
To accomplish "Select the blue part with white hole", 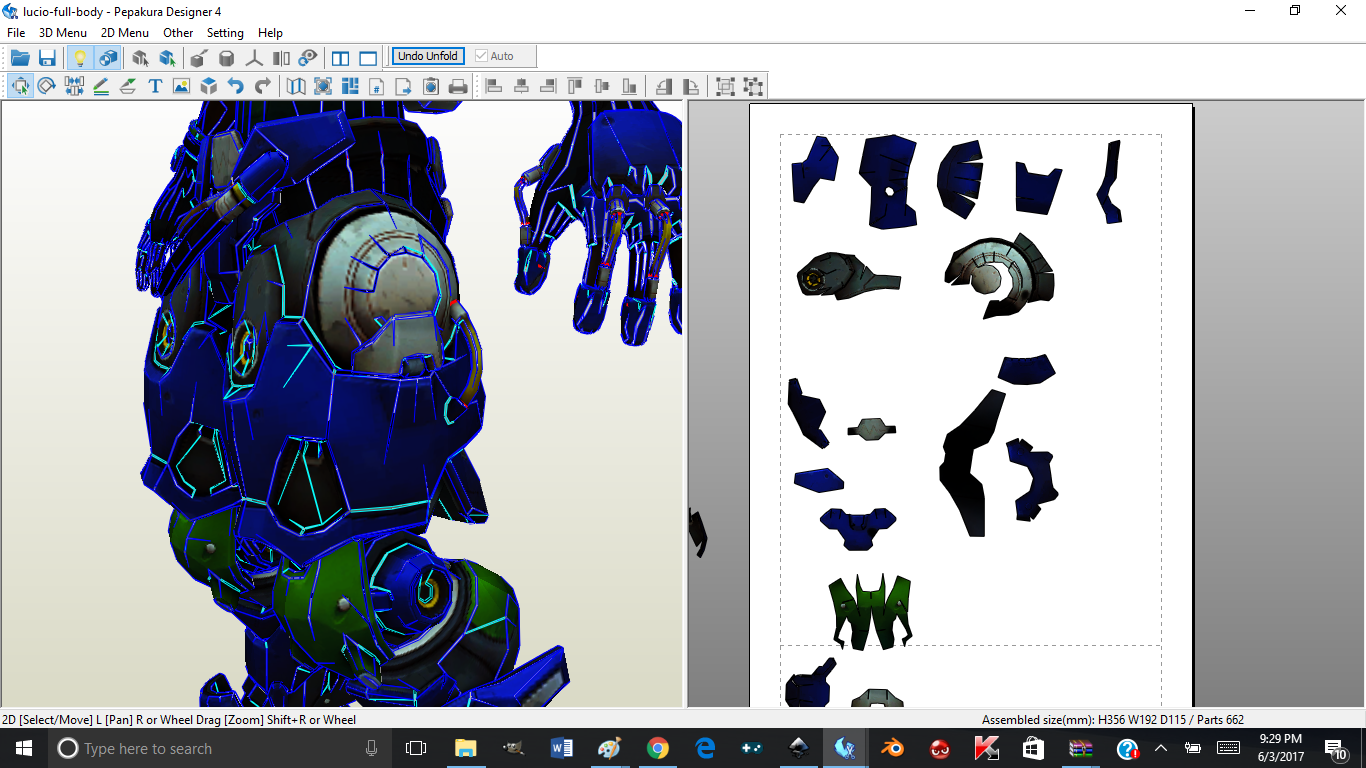I will 889,181.
